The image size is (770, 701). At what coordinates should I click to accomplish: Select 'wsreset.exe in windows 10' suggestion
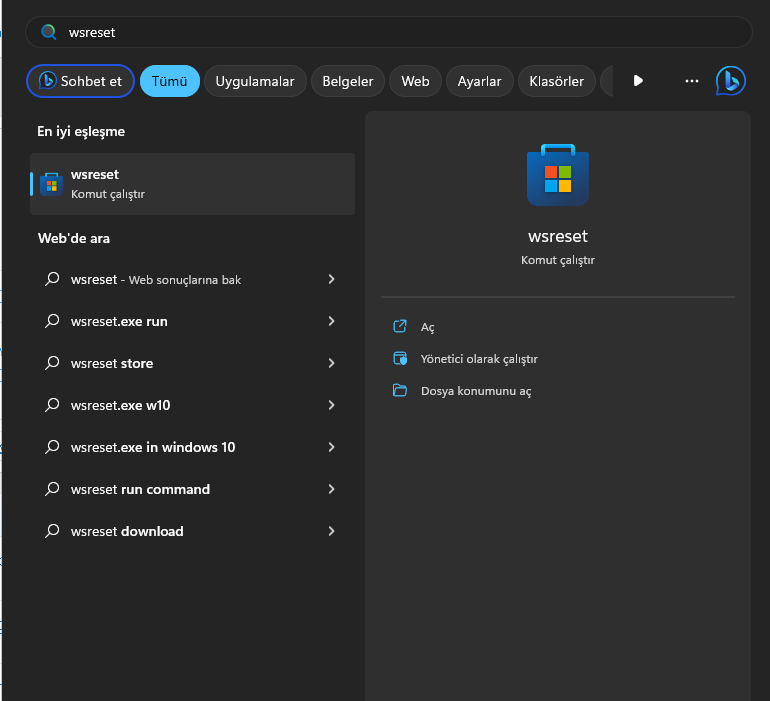pyautogui.click(x=192, y=447)
